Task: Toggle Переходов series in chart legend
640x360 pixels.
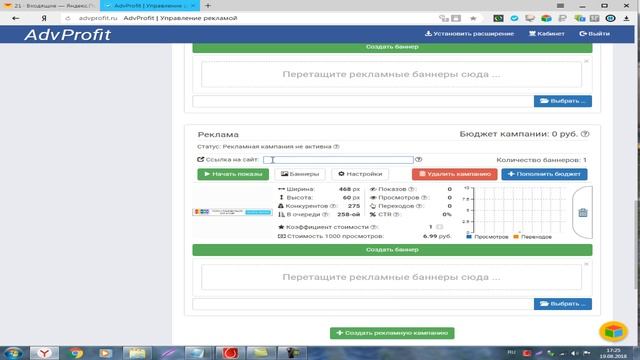Action: pyautogui.click(x=532, y=237)
